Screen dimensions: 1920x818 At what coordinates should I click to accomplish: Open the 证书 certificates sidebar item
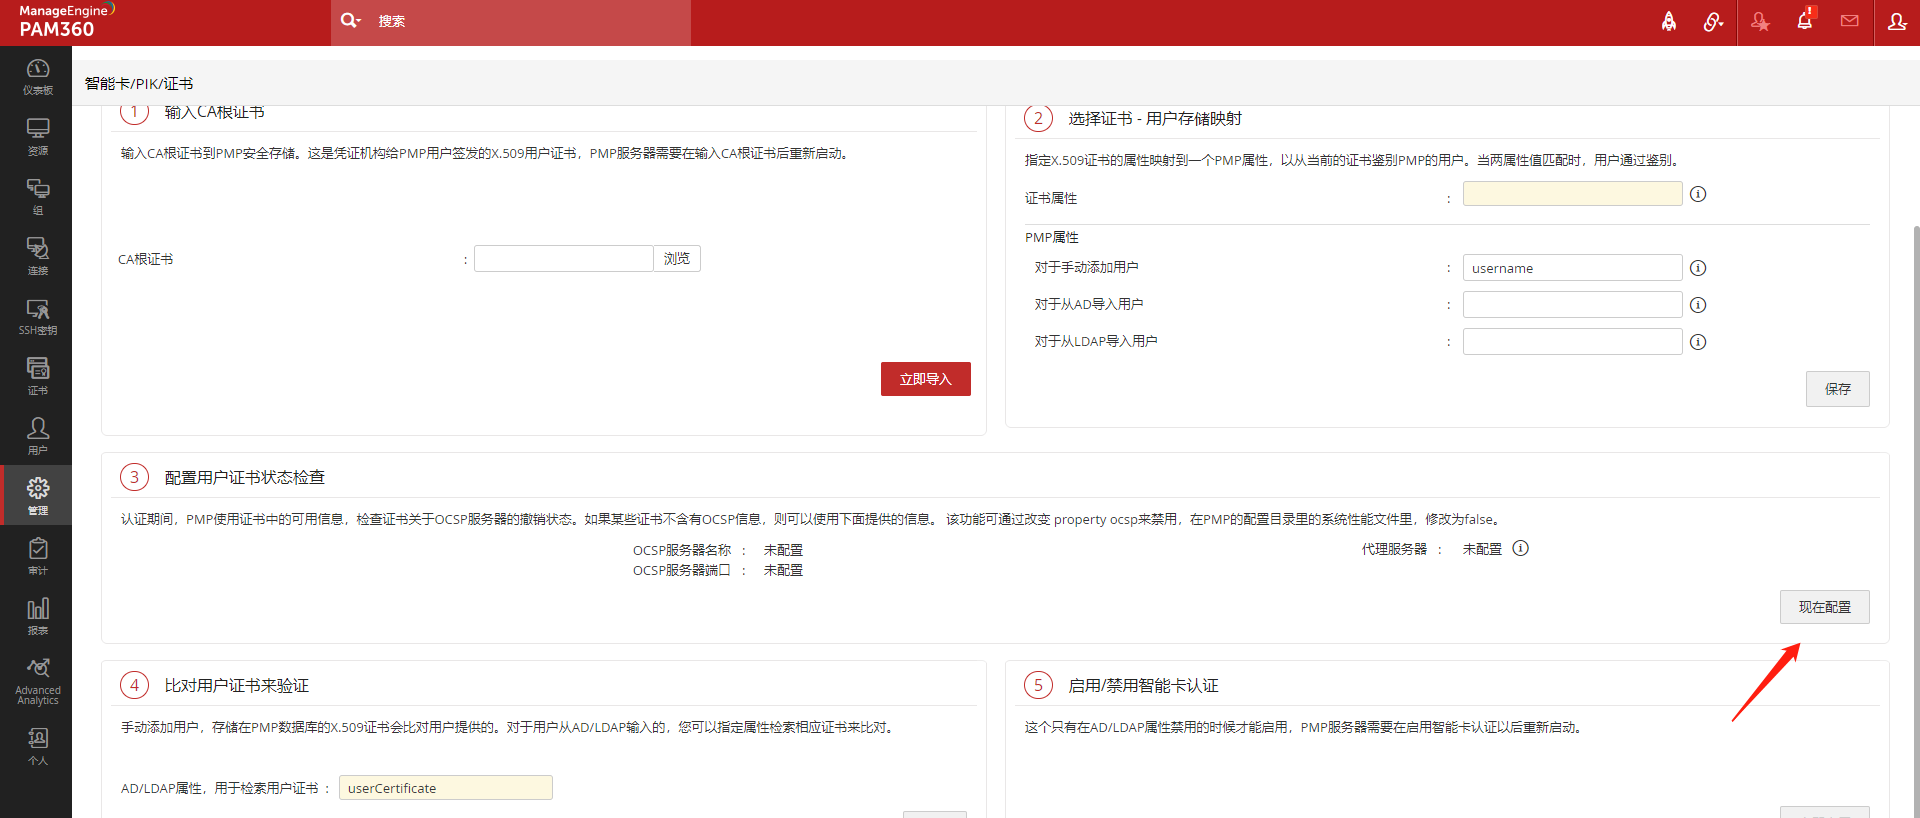(x=37, y=376)
